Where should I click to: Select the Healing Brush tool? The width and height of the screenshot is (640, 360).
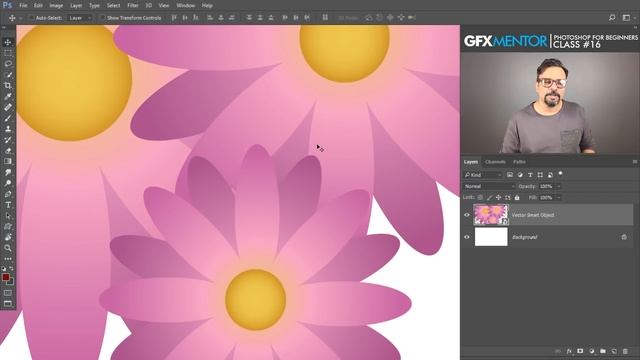click(8, 107)
